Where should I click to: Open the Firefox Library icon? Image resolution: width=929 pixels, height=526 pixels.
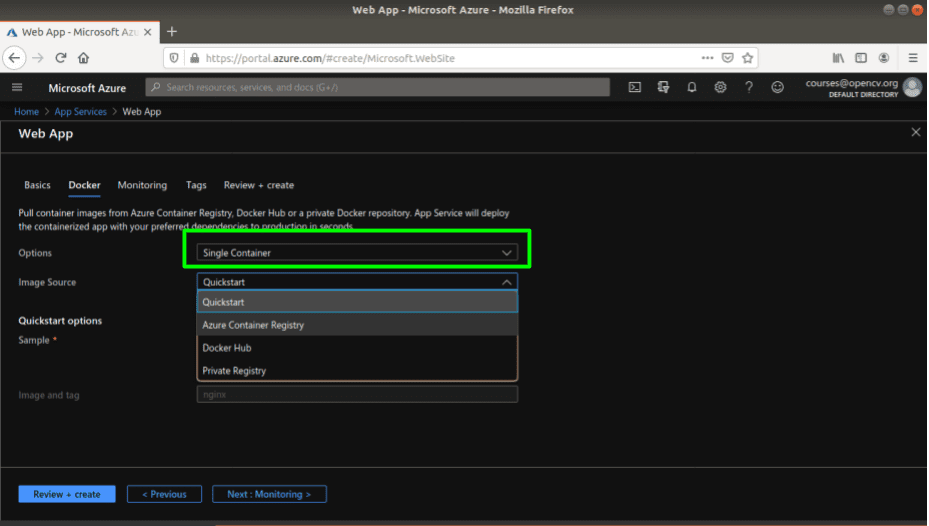tap(838, 58)
